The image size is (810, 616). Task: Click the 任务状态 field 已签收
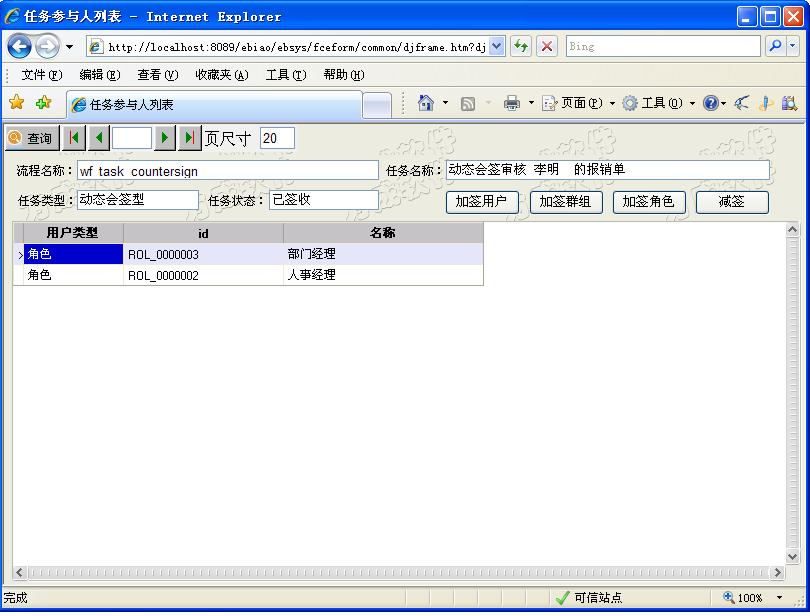click(324, 200)
